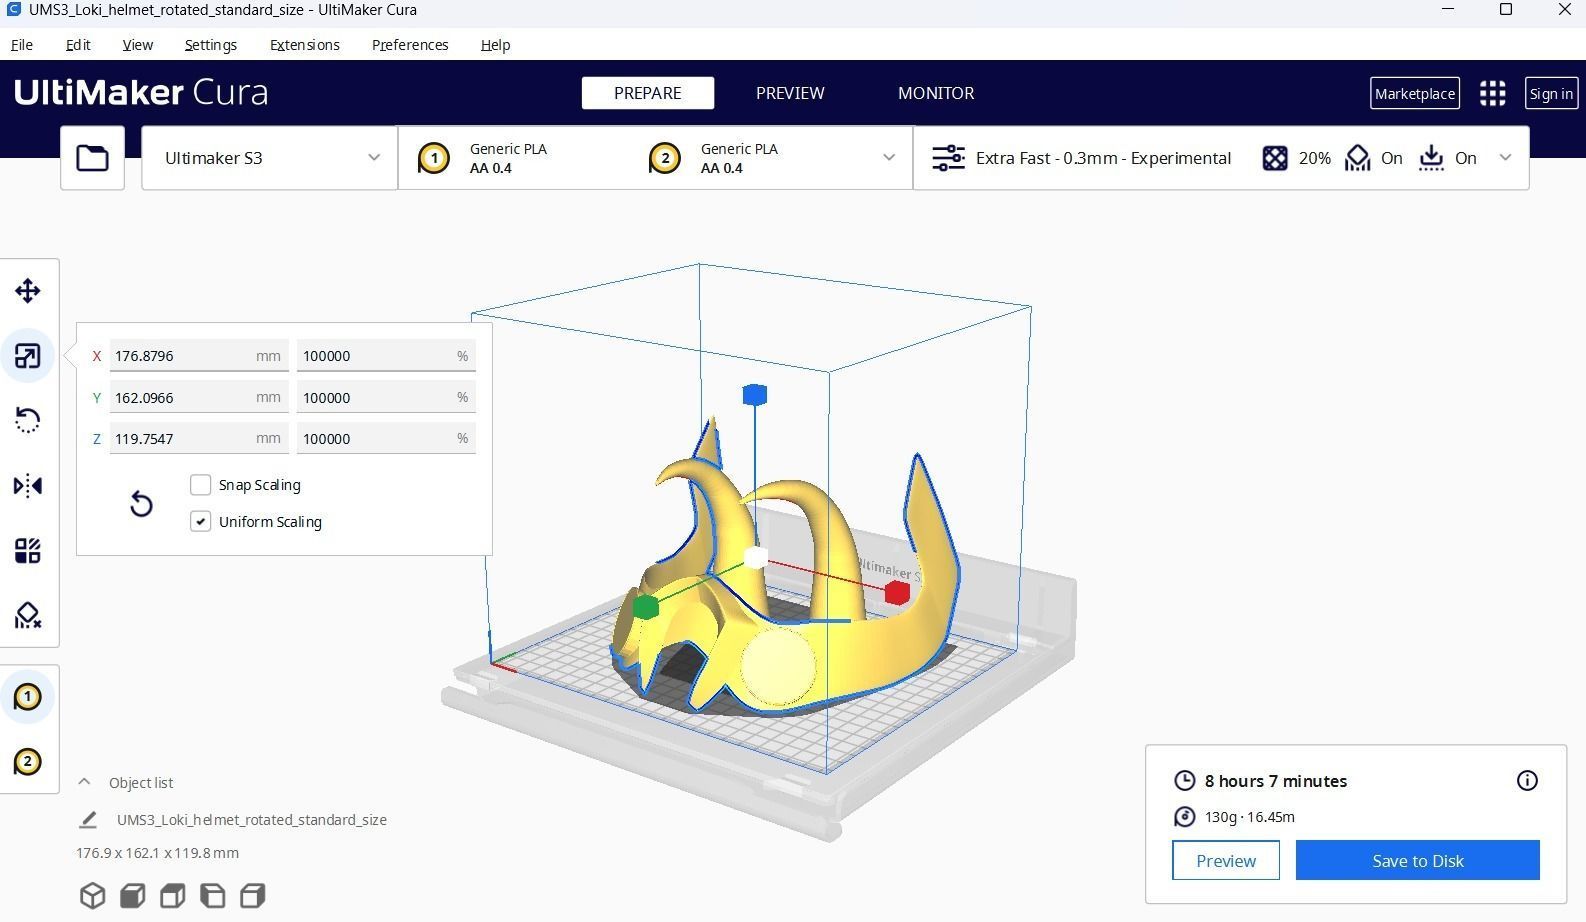Click the Preview button
The image size is (1586, 922).
[x=1226, y=861]
